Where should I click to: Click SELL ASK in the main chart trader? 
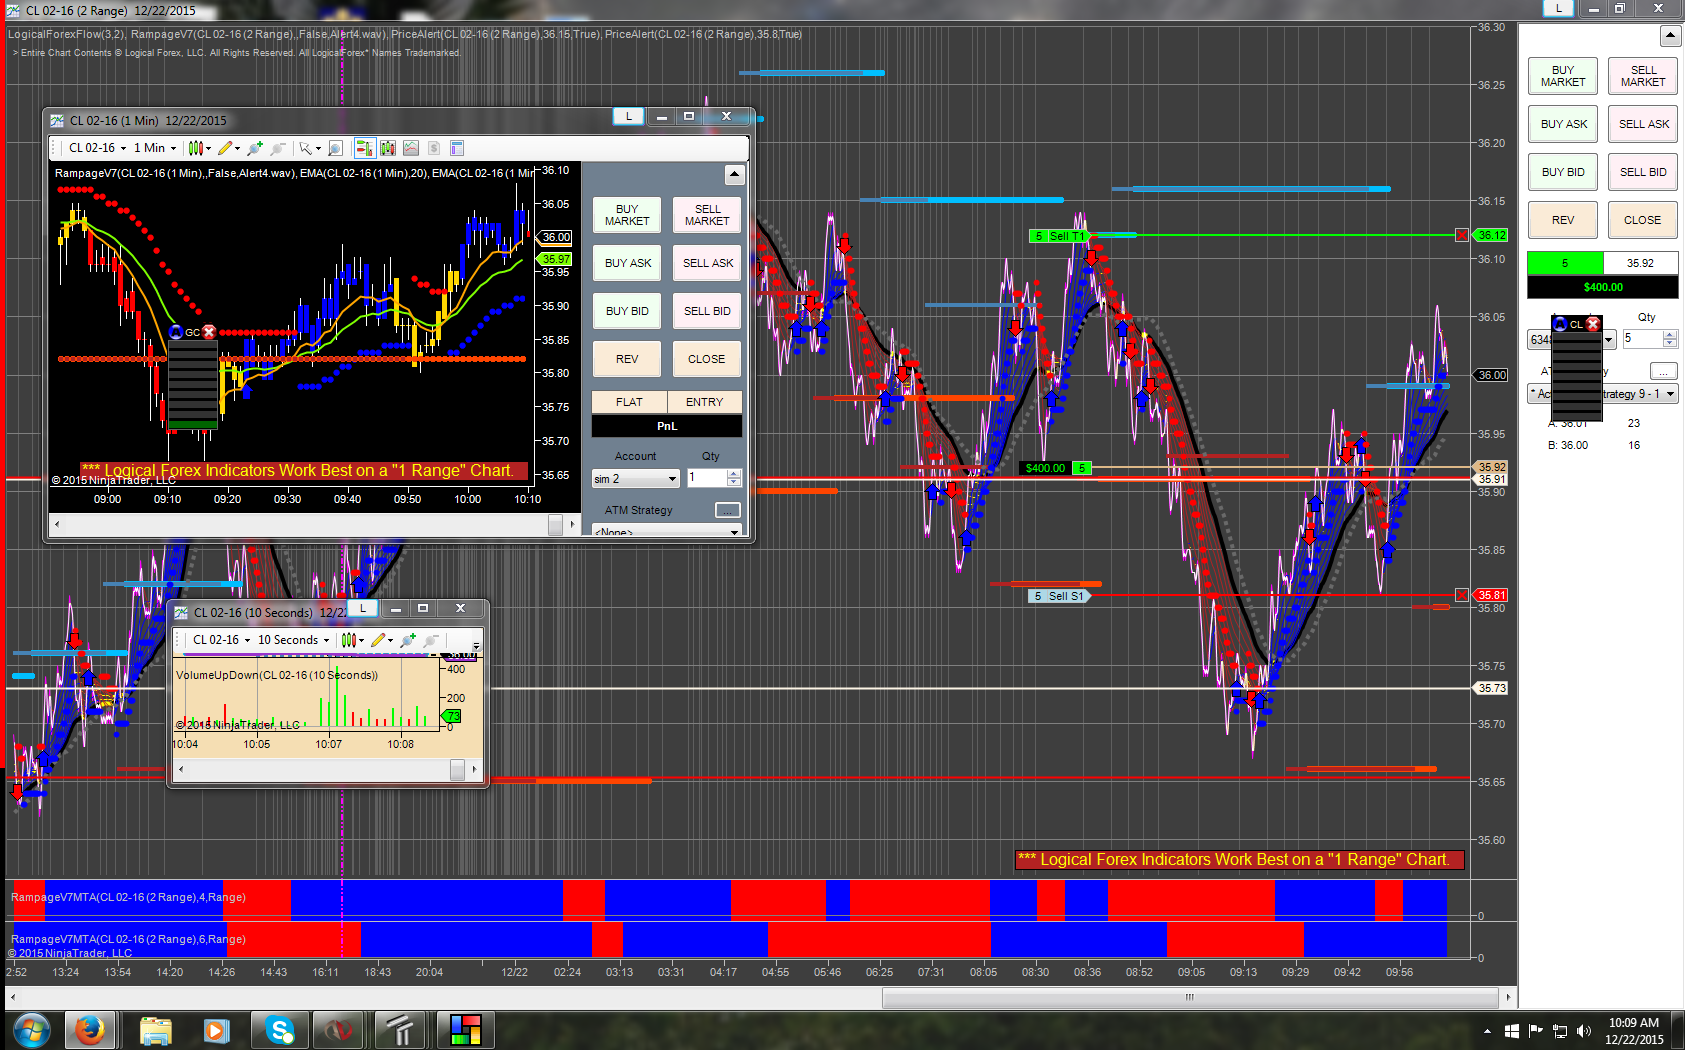[1643, 124]
